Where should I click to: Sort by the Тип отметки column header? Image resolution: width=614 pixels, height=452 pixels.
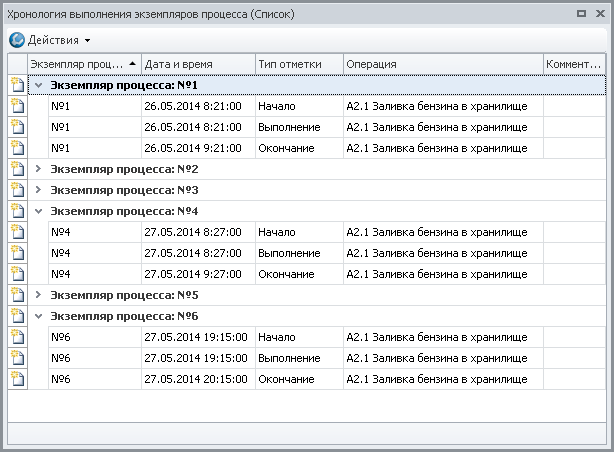point(298,64)
